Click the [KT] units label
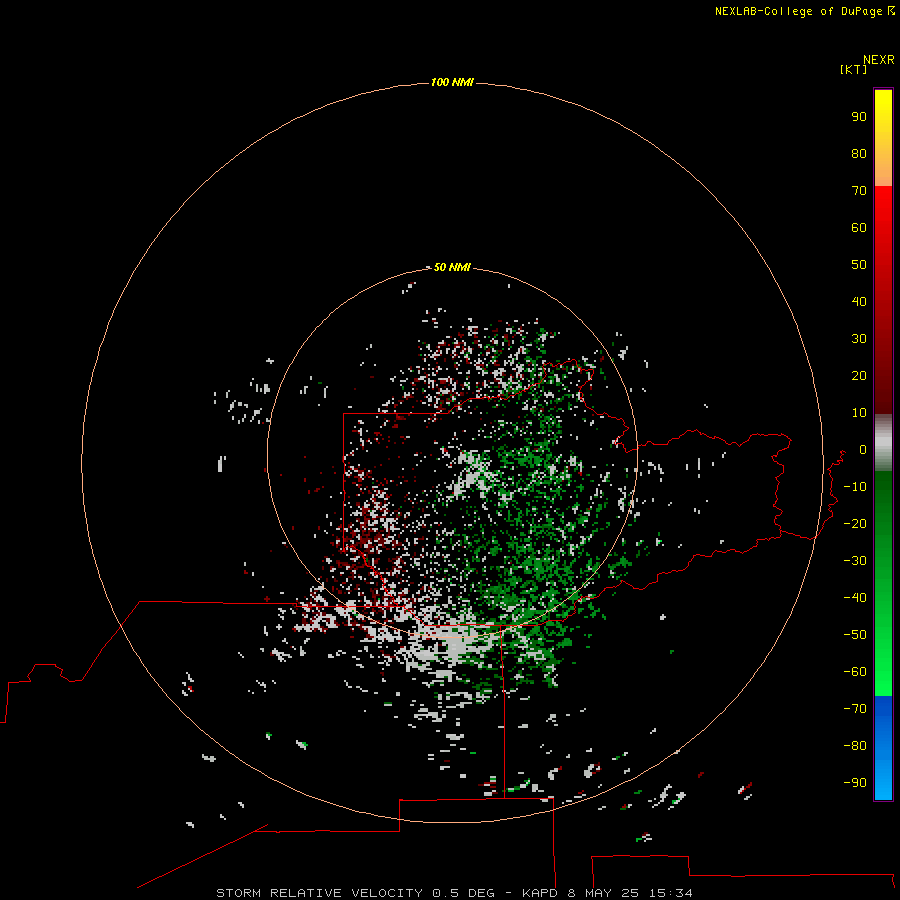Image resolution: width=900 pixels, height=900 pixels. pyautogui.click(x=854, y=69)
